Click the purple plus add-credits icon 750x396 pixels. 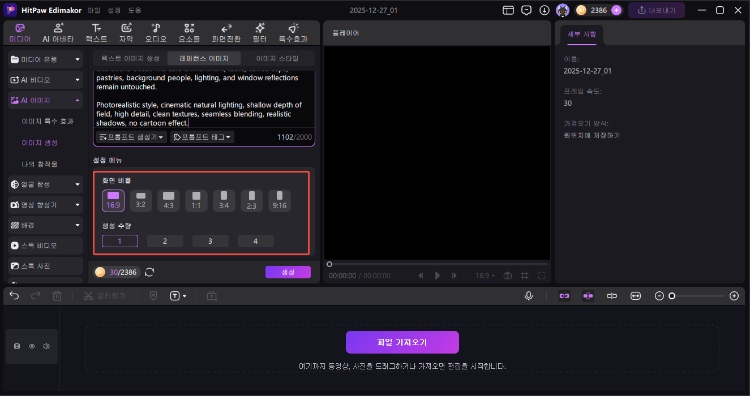pos(616,10)
